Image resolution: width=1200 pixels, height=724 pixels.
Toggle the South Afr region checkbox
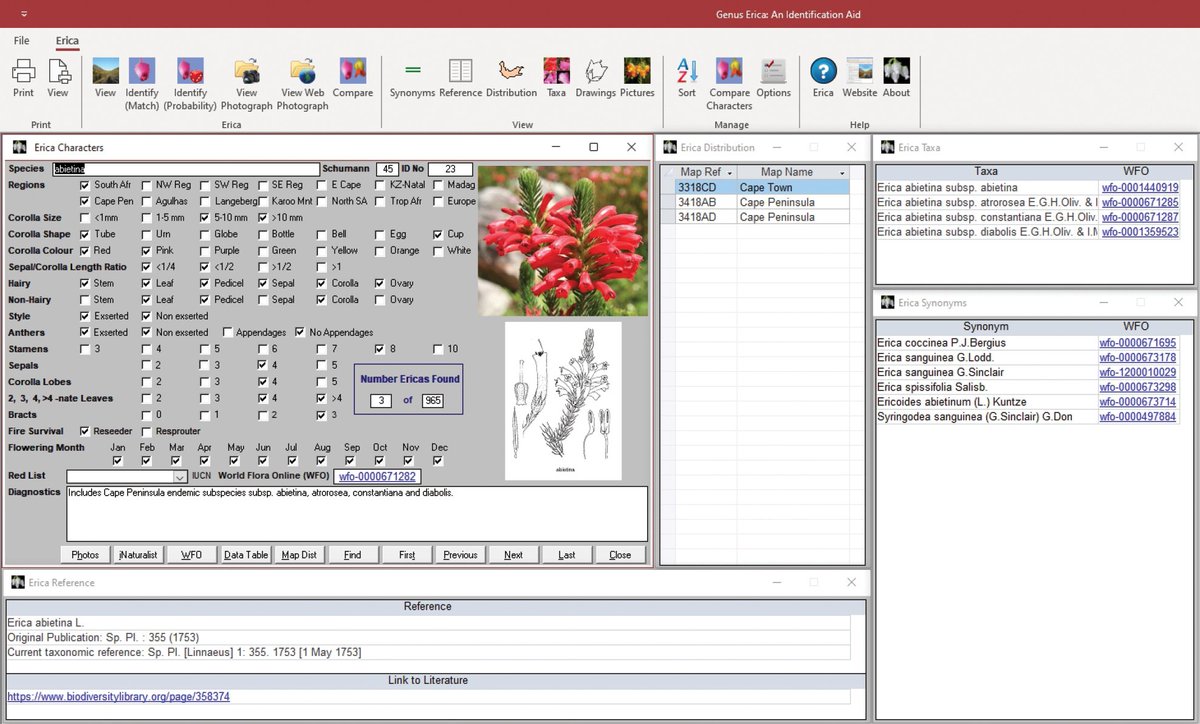point(84,185)
